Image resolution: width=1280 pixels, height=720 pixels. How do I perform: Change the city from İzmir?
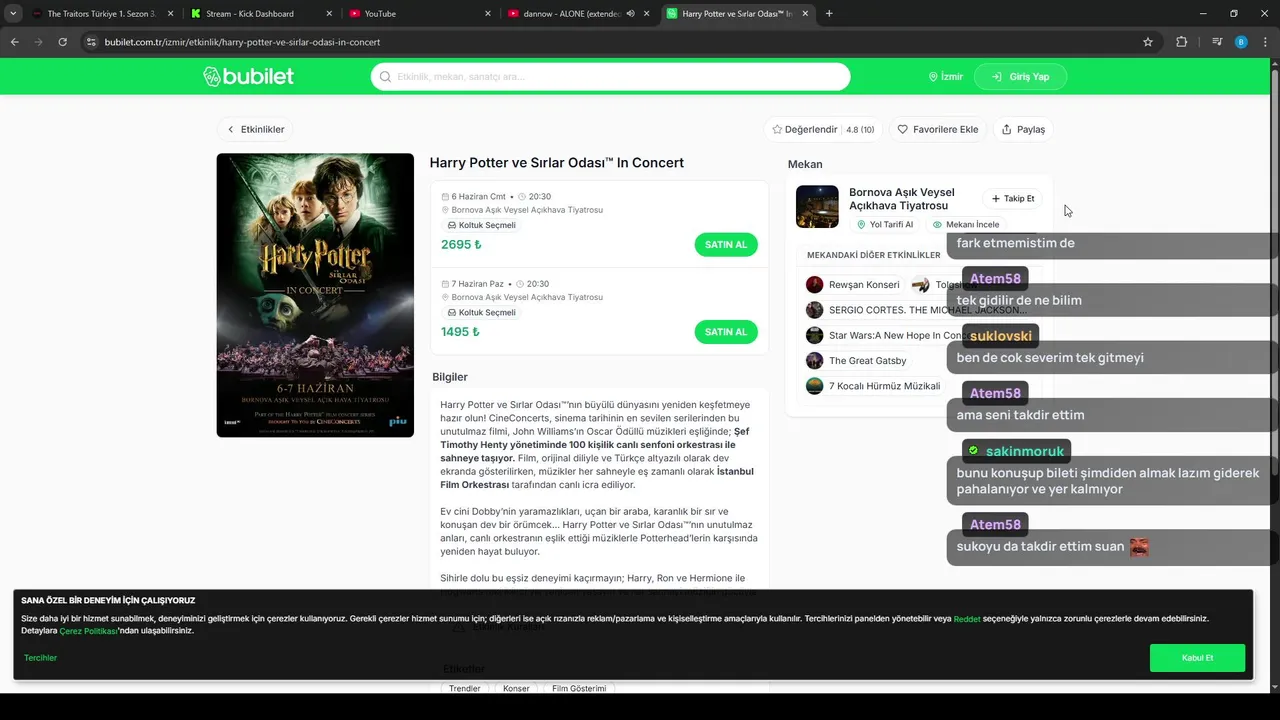tap(946, 77)
